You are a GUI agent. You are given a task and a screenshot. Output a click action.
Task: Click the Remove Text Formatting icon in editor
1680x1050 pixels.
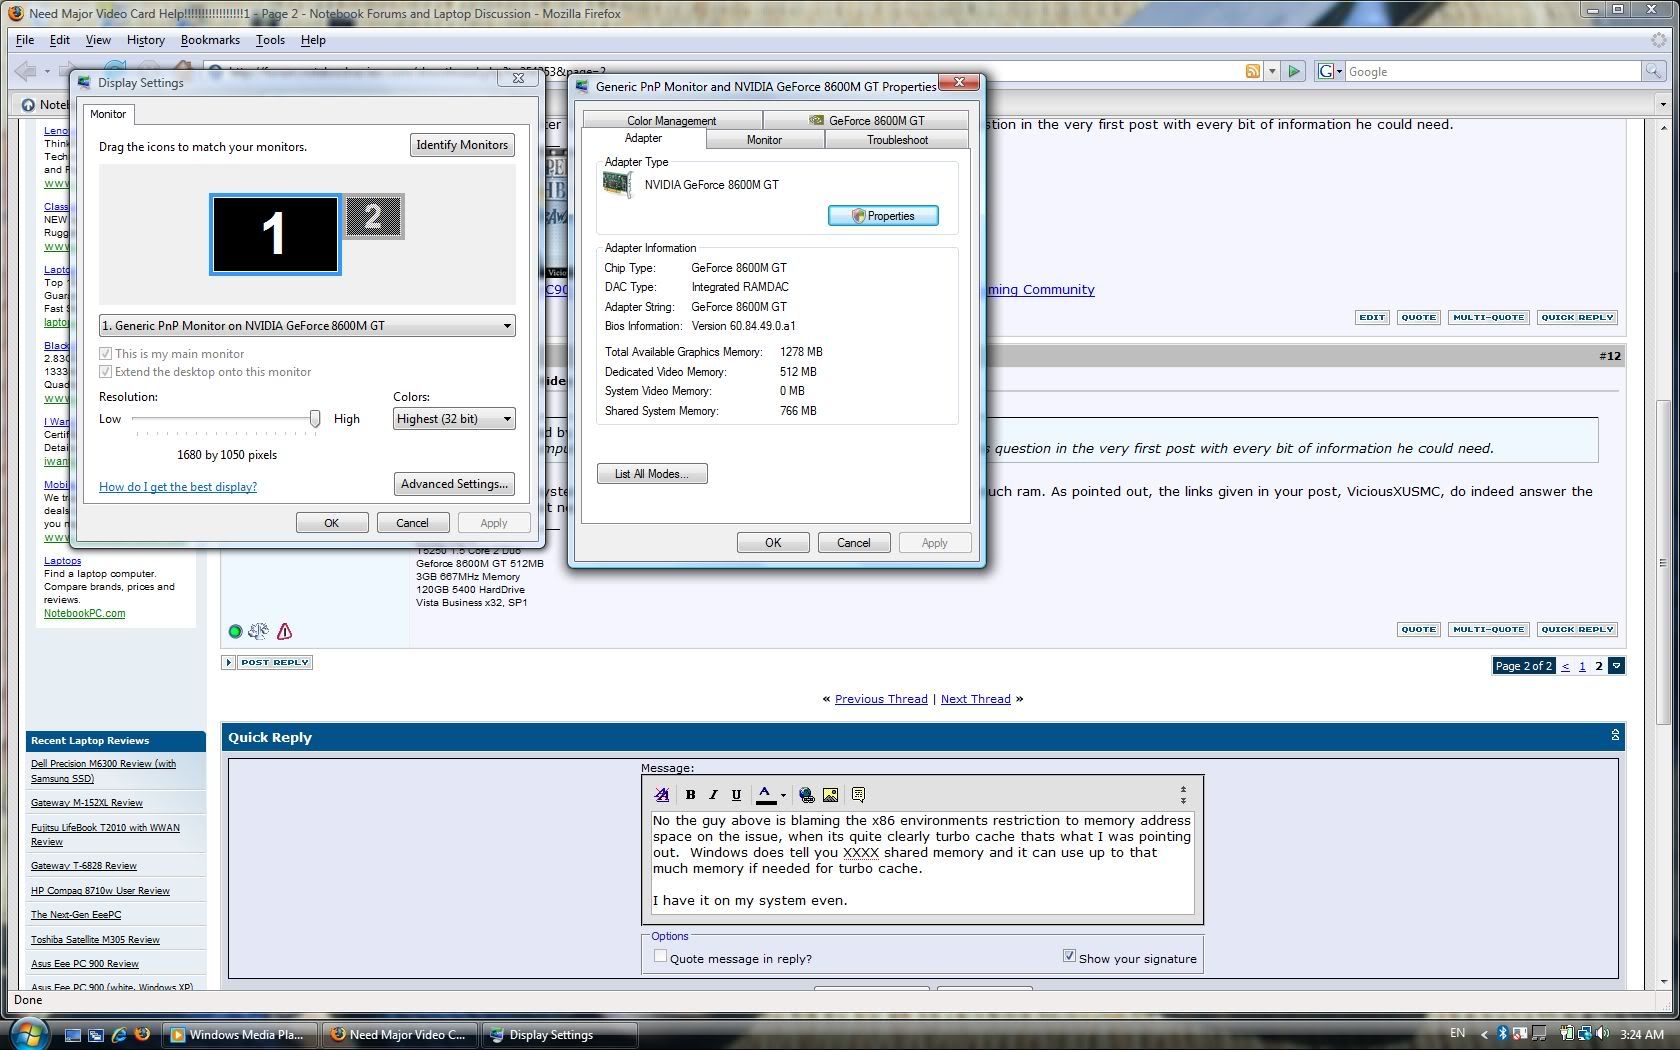click(x=661, y=795)
